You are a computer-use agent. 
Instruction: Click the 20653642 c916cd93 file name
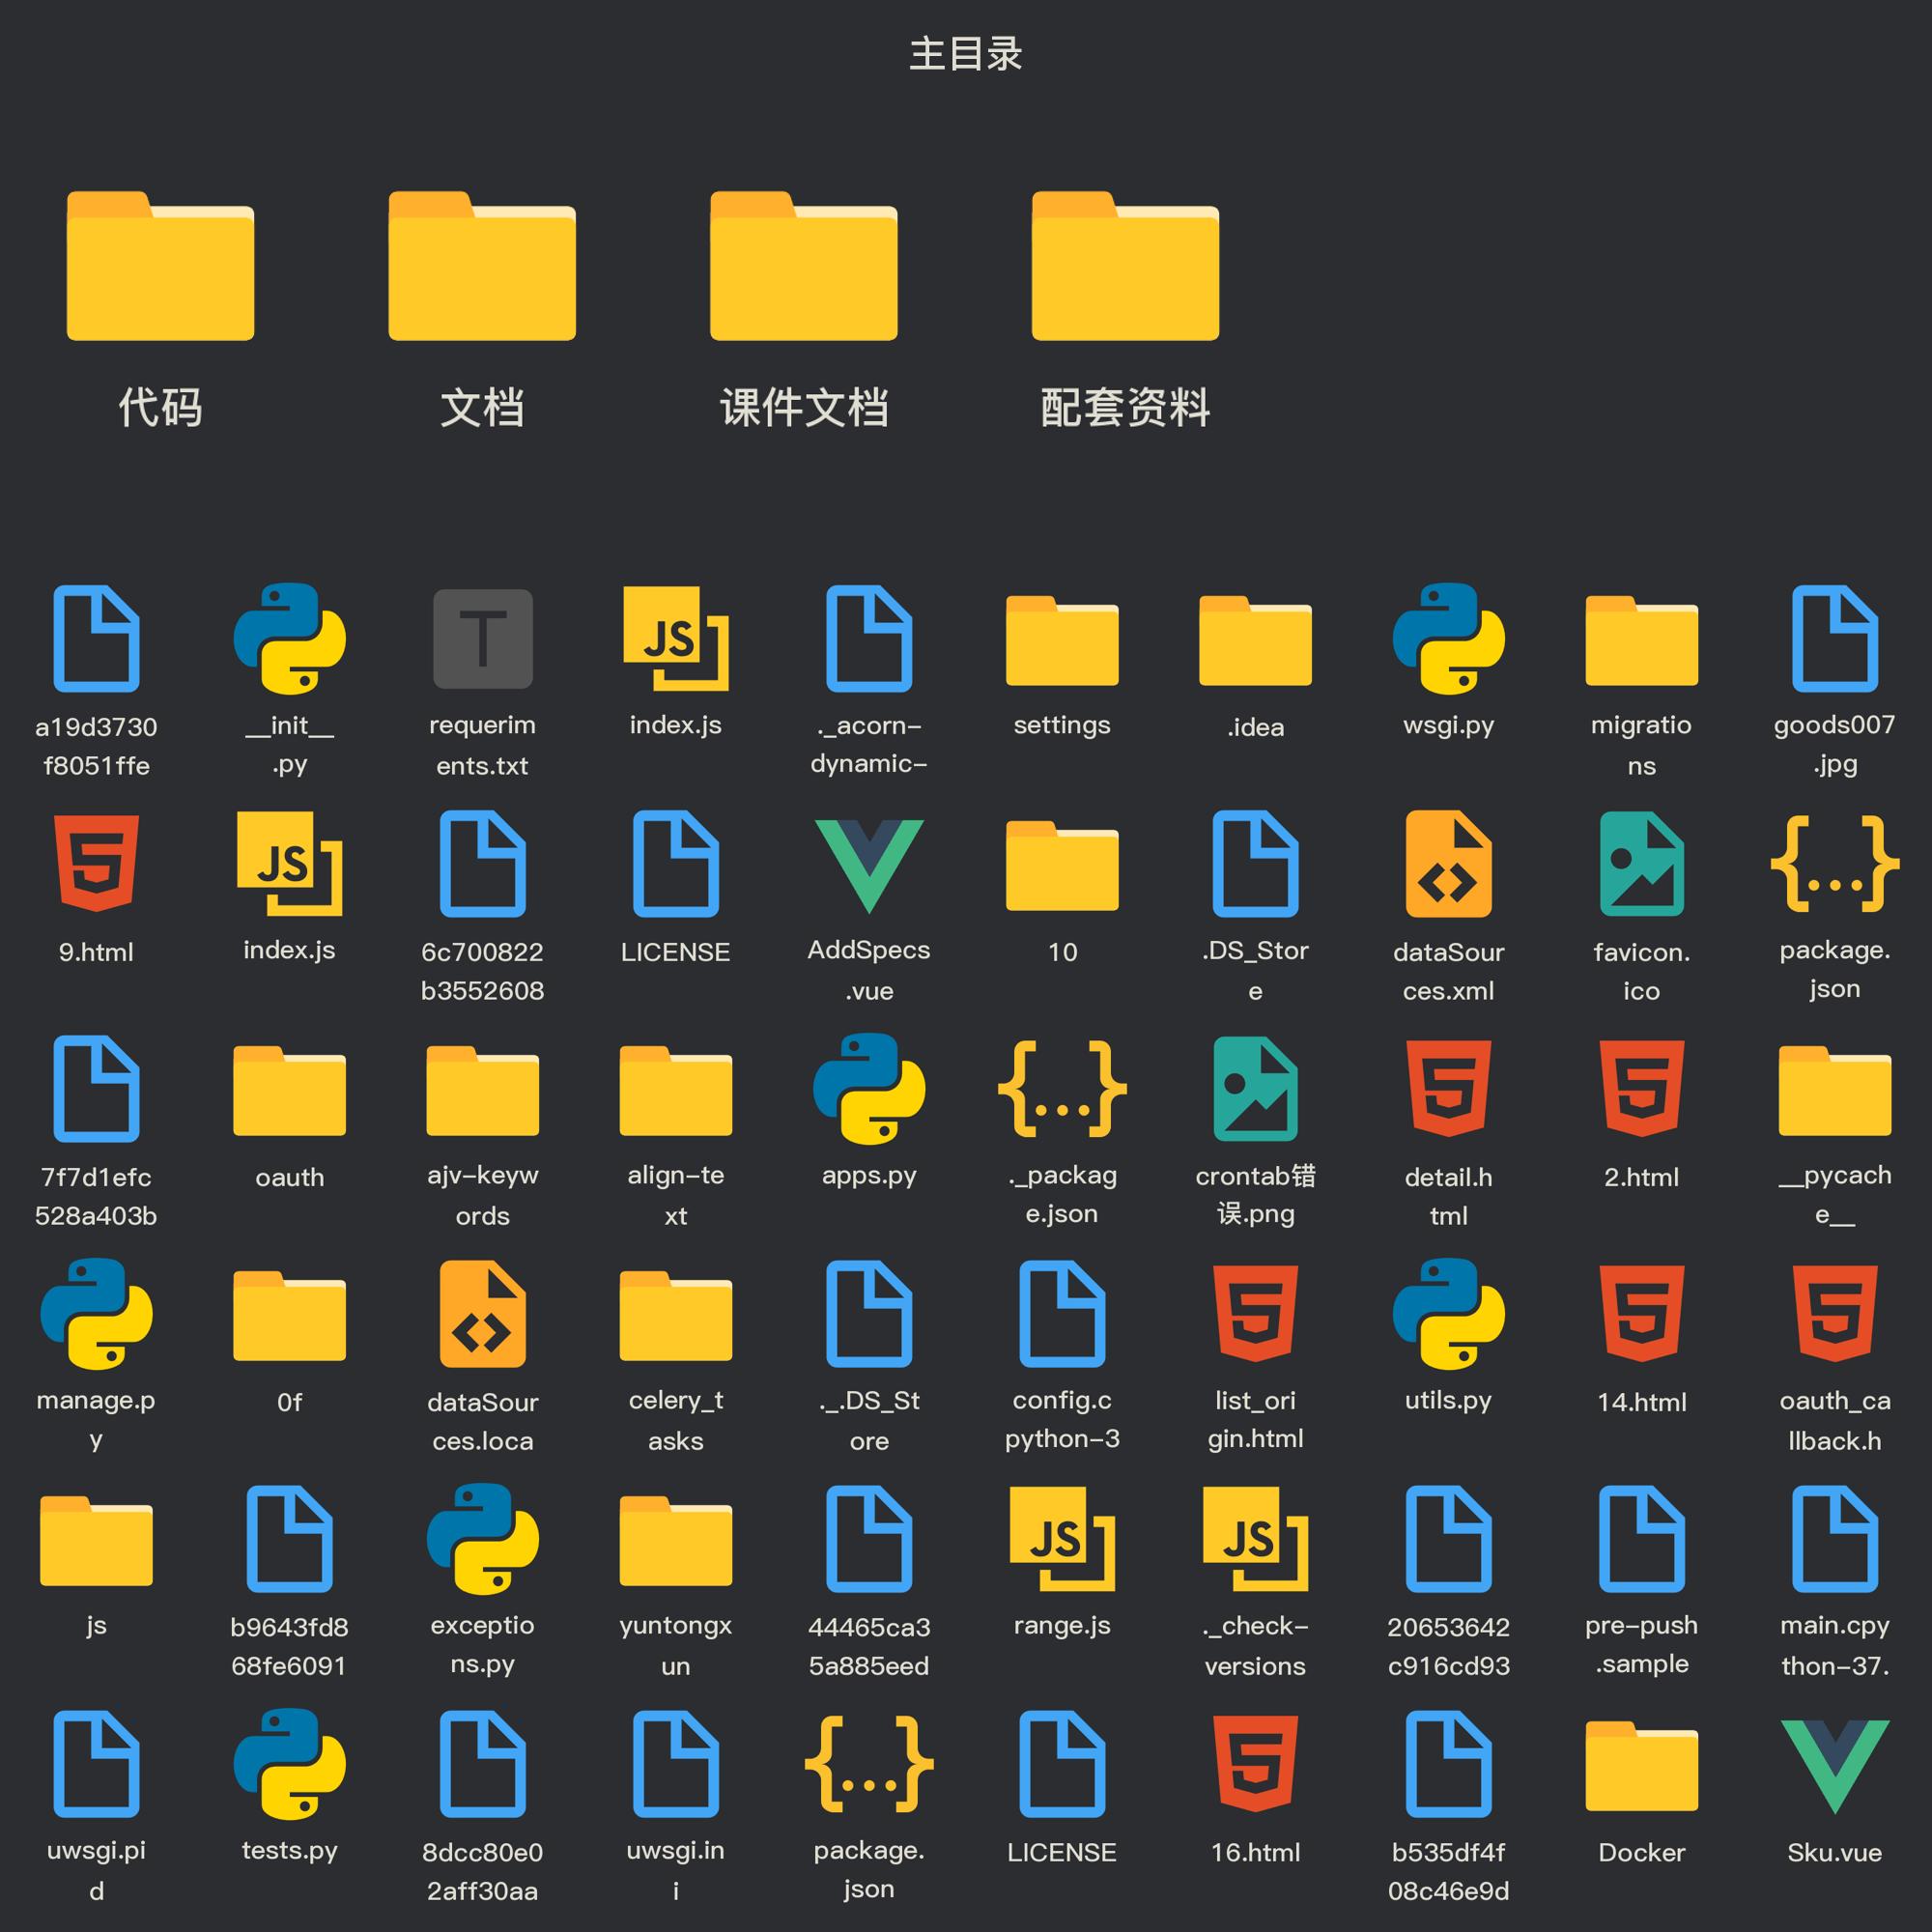1449,1646
